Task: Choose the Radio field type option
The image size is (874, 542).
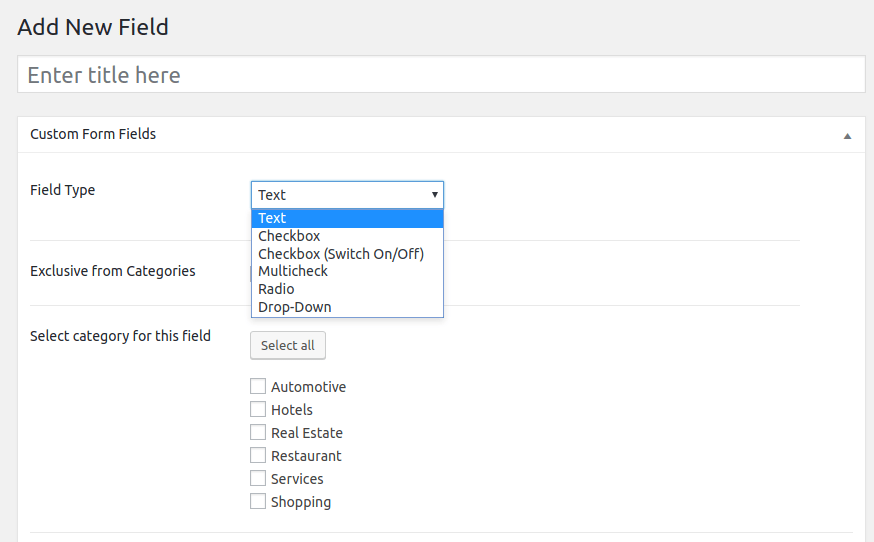Action: 276,289
